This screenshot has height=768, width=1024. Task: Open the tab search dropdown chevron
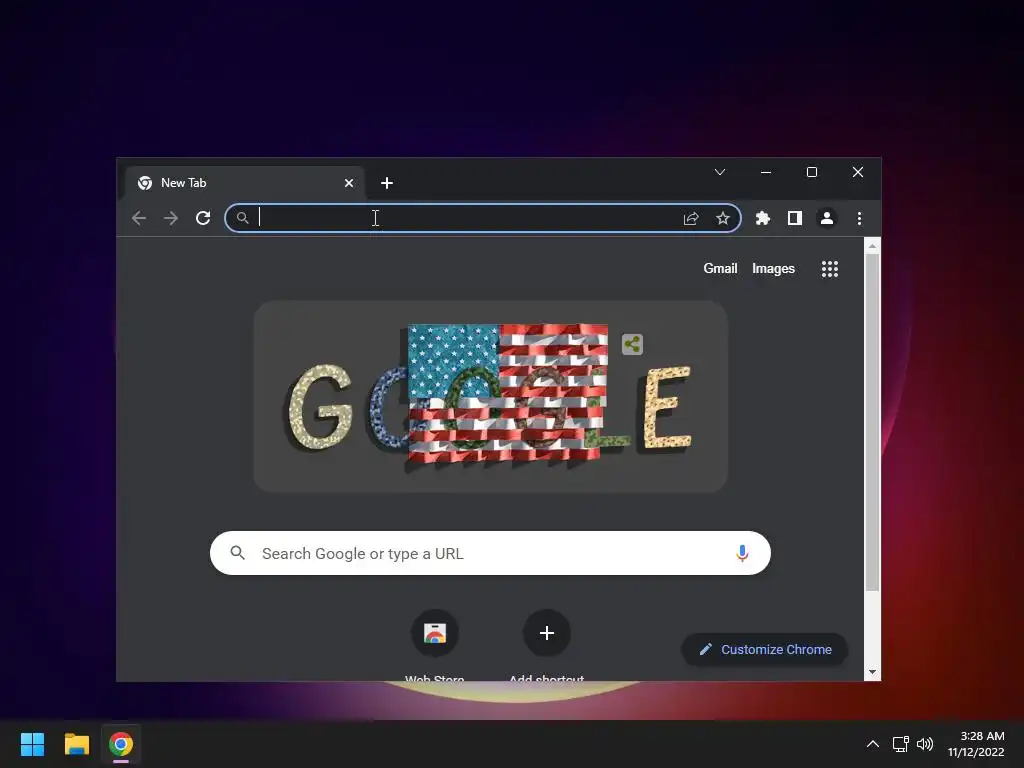click(x=720, y=172)
